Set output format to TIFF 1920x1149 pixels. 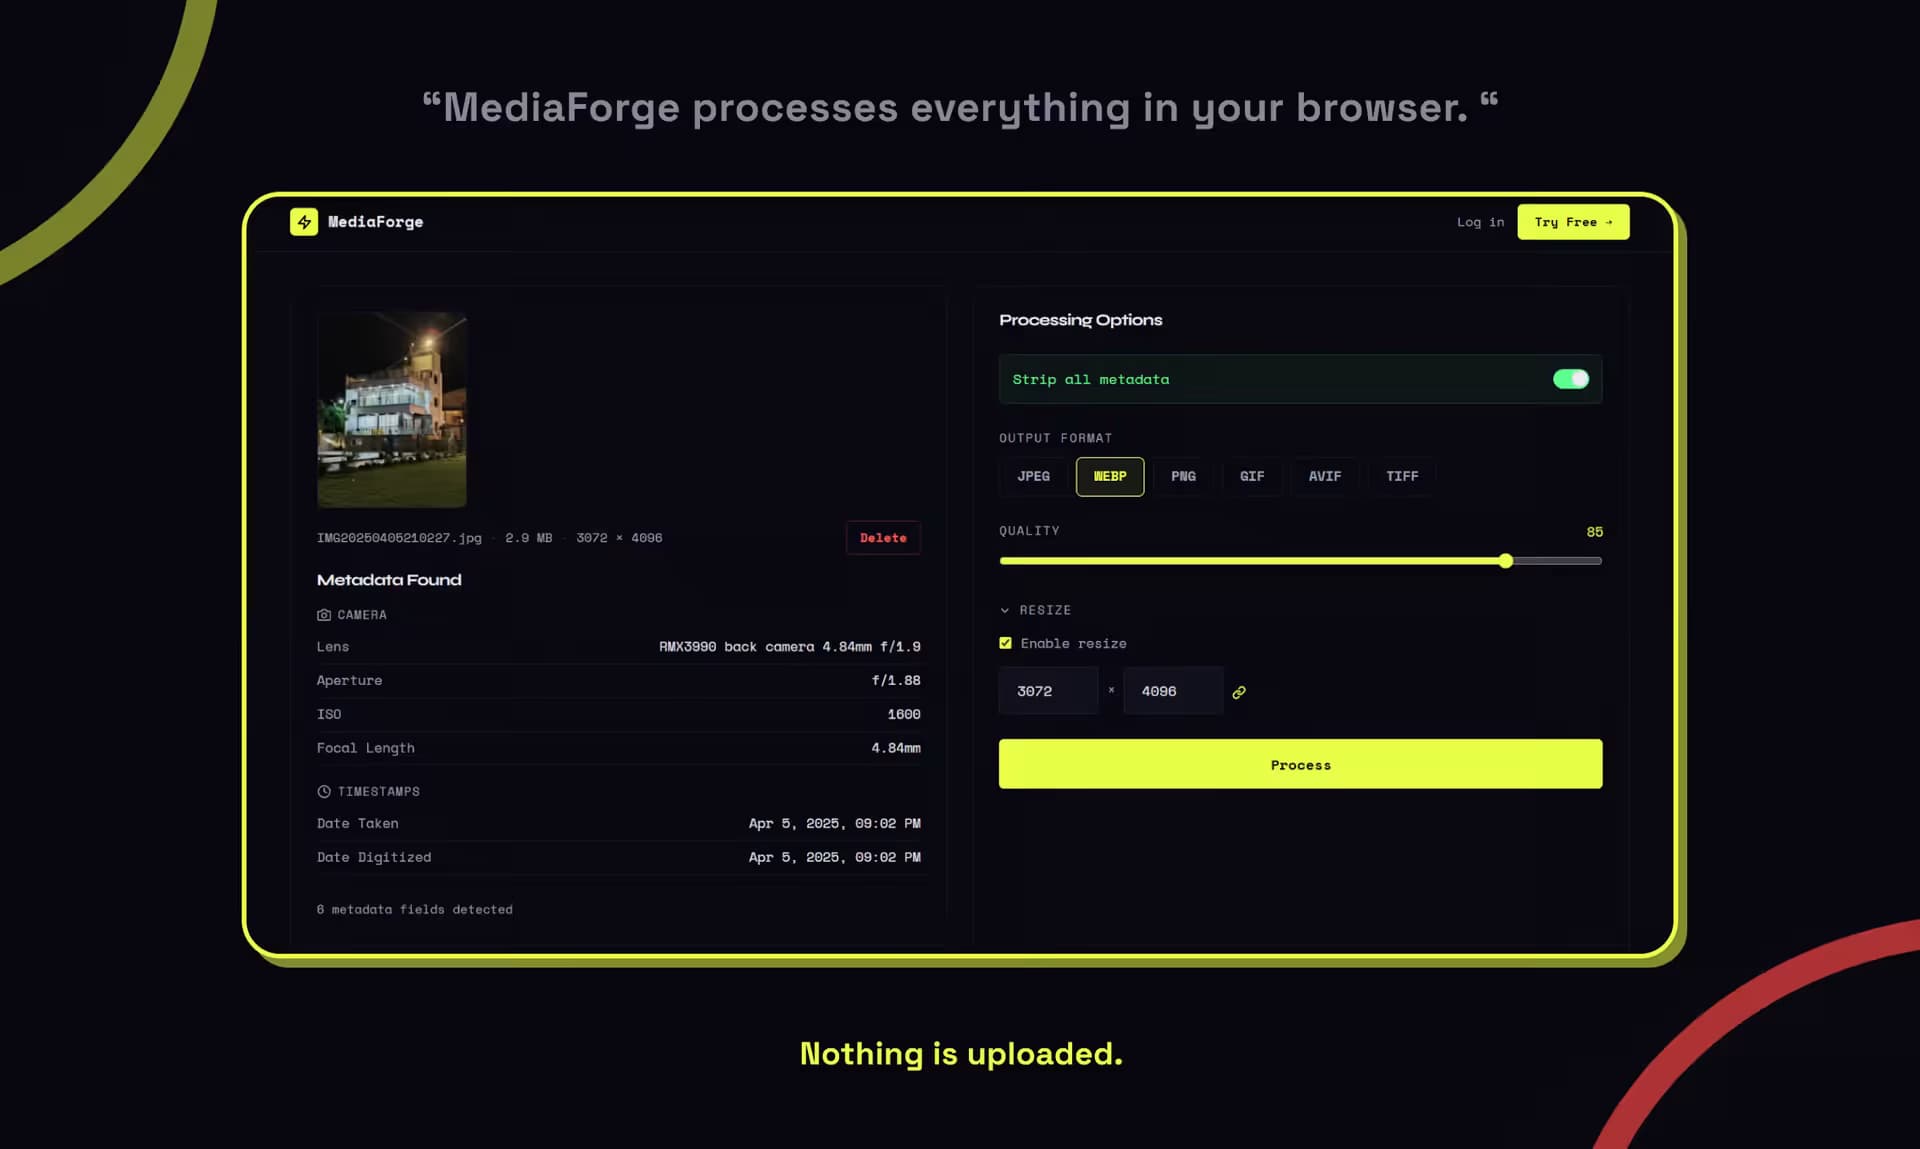1402,476
